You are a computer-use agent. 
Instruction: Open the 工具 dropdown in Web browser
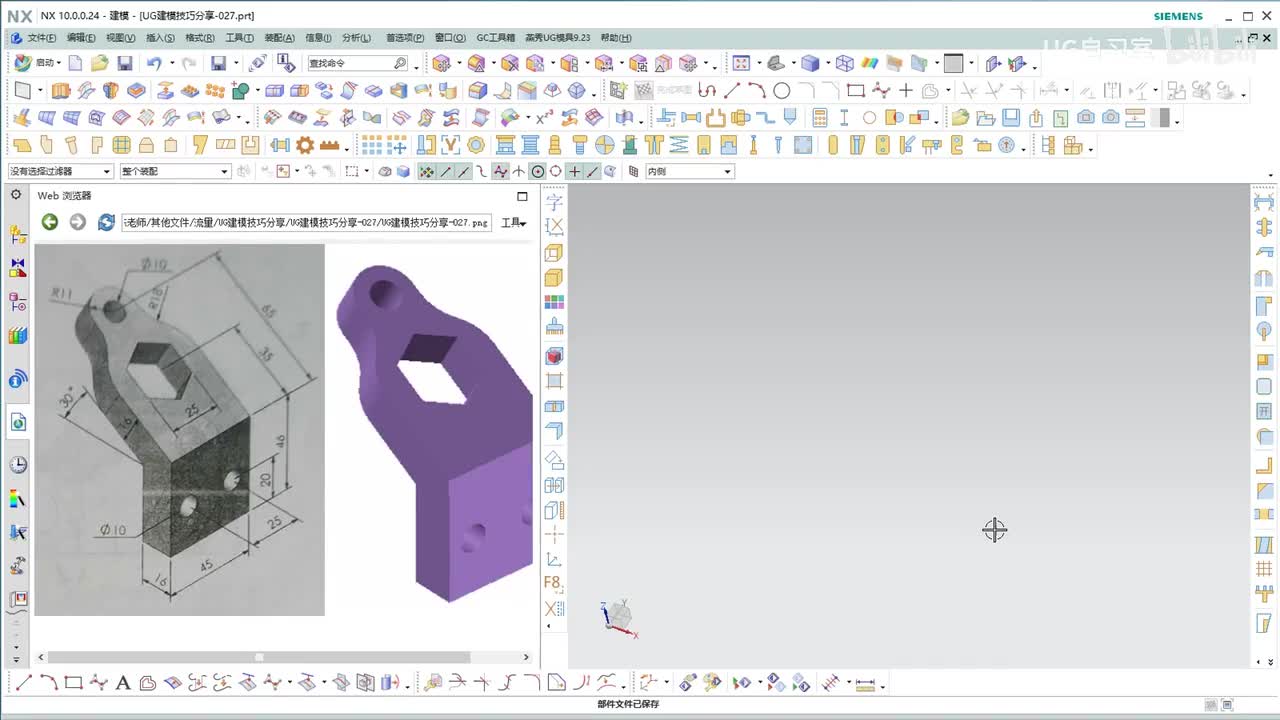(513, 223)
